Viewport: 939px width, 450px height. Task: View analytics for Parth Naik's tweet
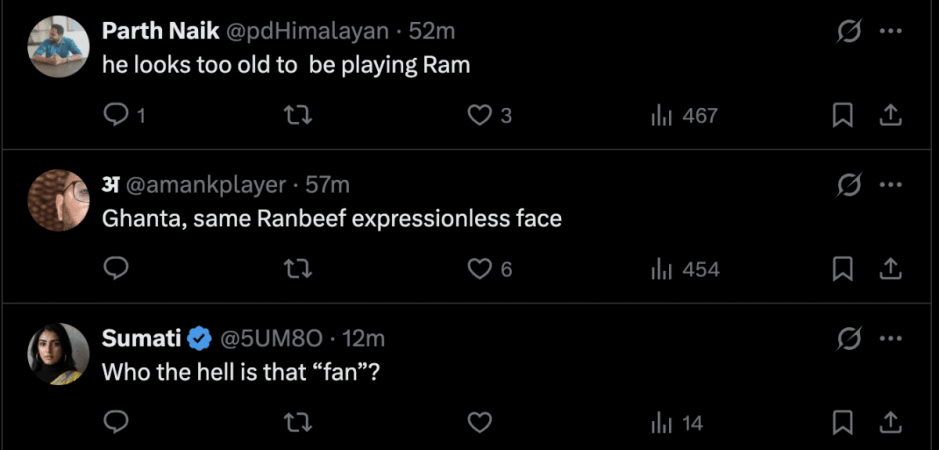point(662,116)
